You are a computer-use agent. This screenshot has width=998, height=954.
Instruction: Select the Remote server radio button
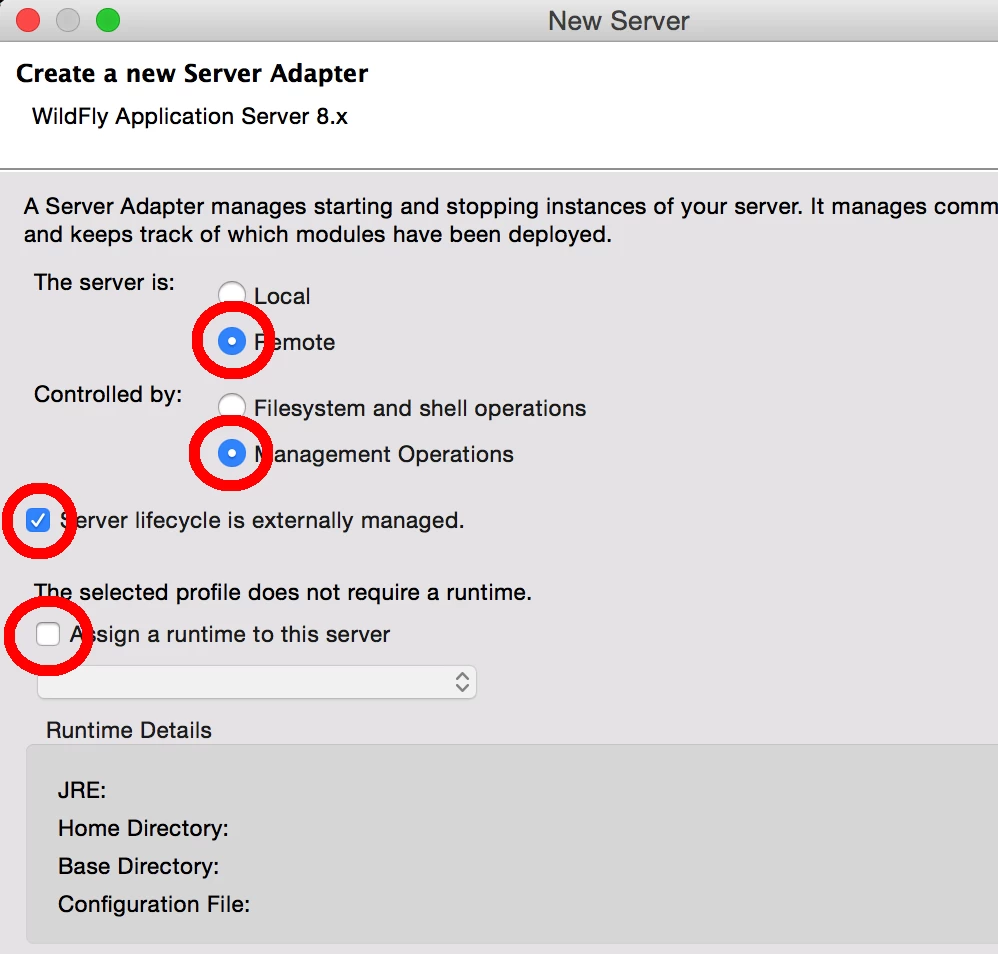click(232, 341)
